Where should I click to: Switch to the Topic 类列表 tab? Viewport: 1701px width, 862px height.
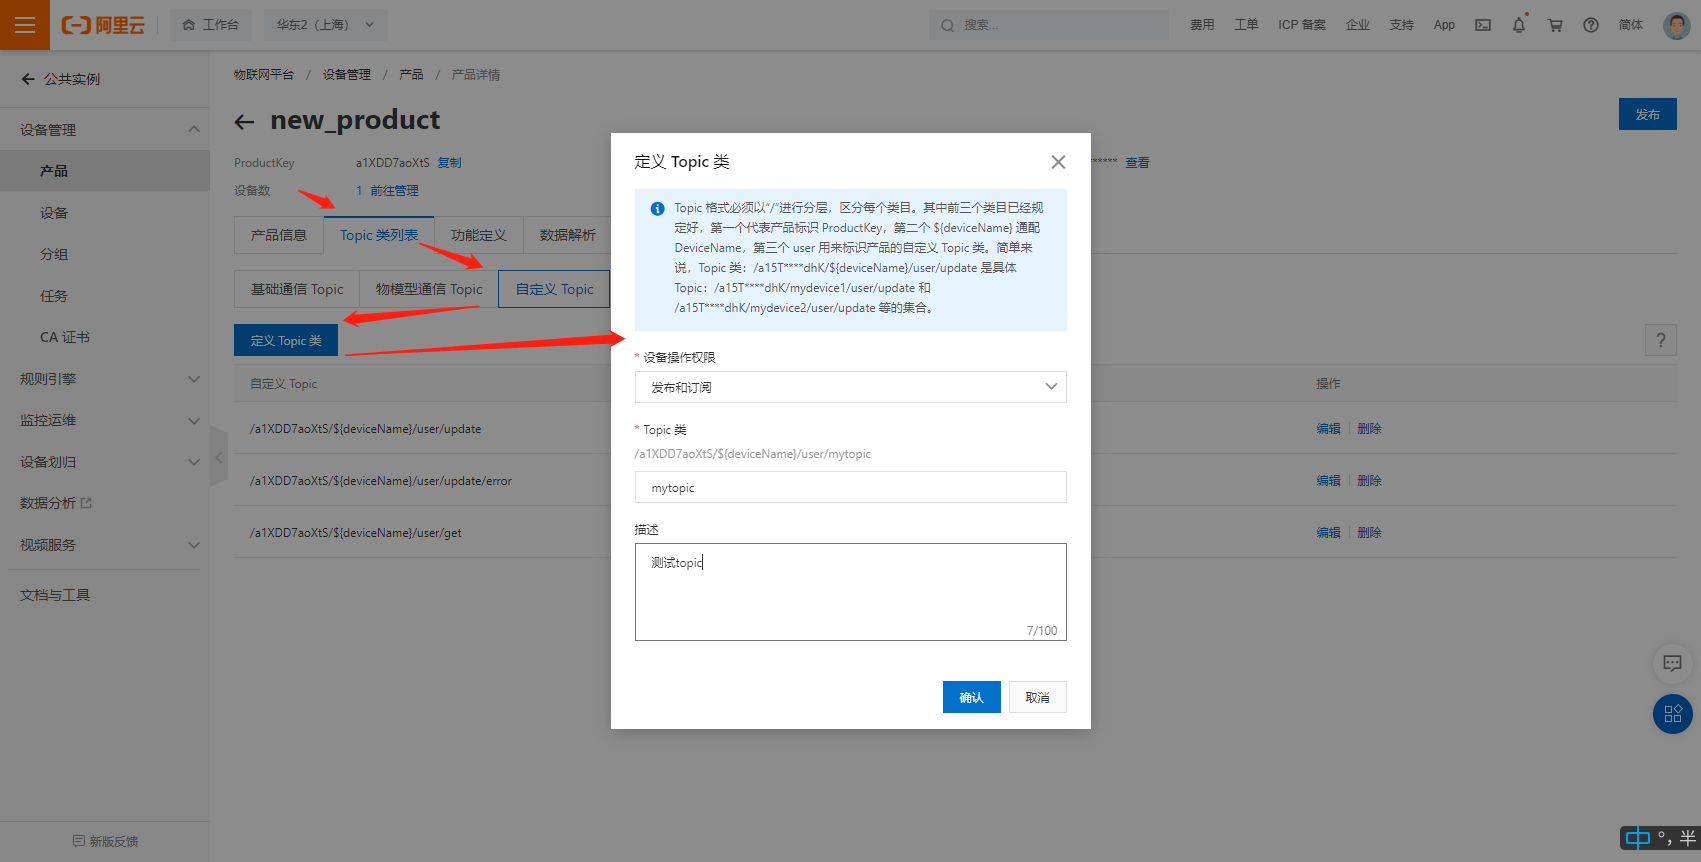(379, 235)
